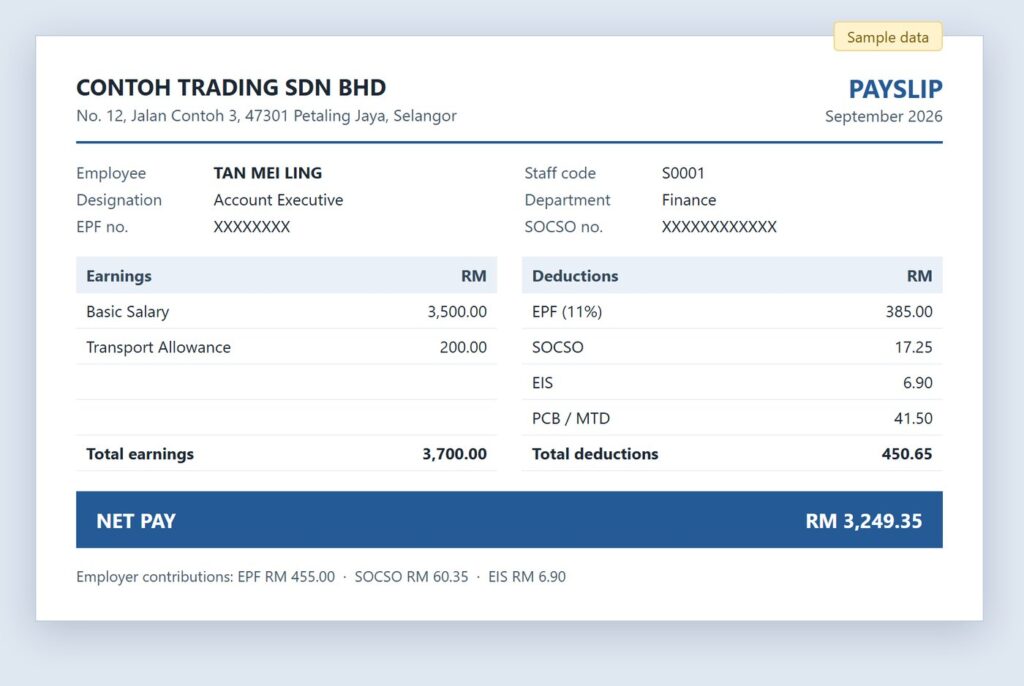Screen dimensions: 1024x686
Task: Click the PCB / MTD deduction label
Action: (x=571, y=418)
